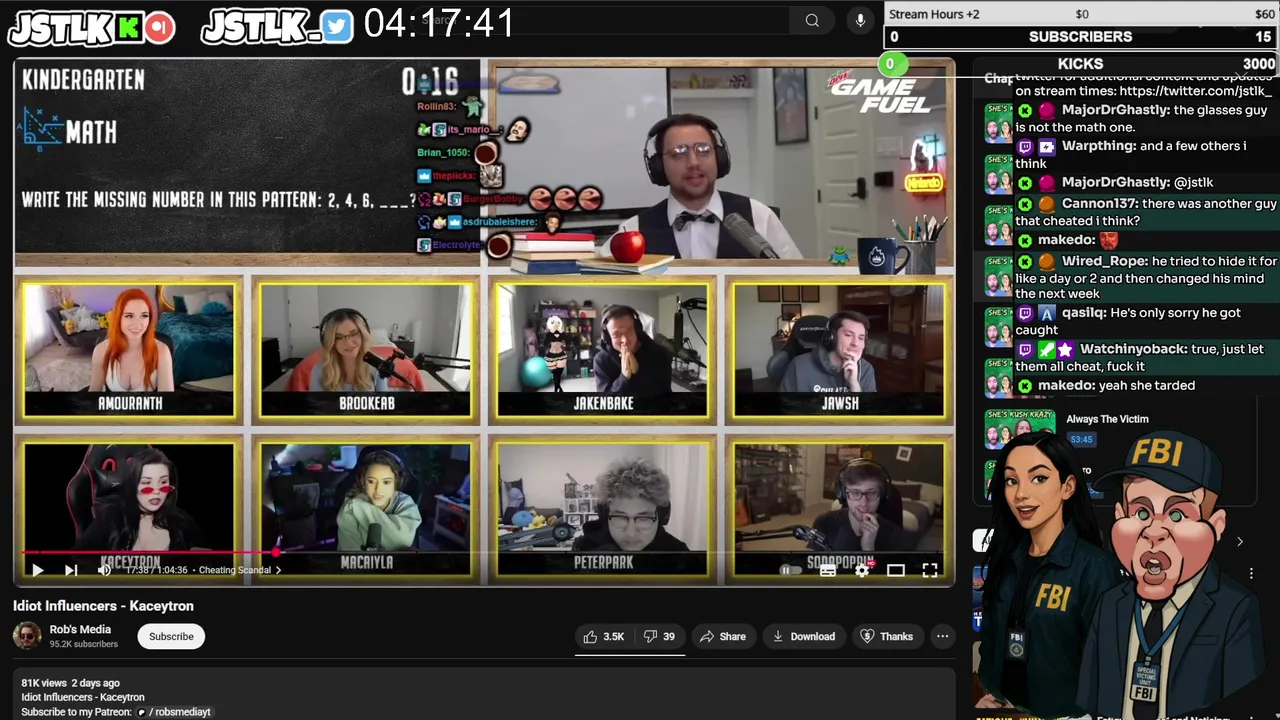Mute the video with the speaker icon
The height and width of the screenshot is (720, 1280).
[x=104, y=570]
